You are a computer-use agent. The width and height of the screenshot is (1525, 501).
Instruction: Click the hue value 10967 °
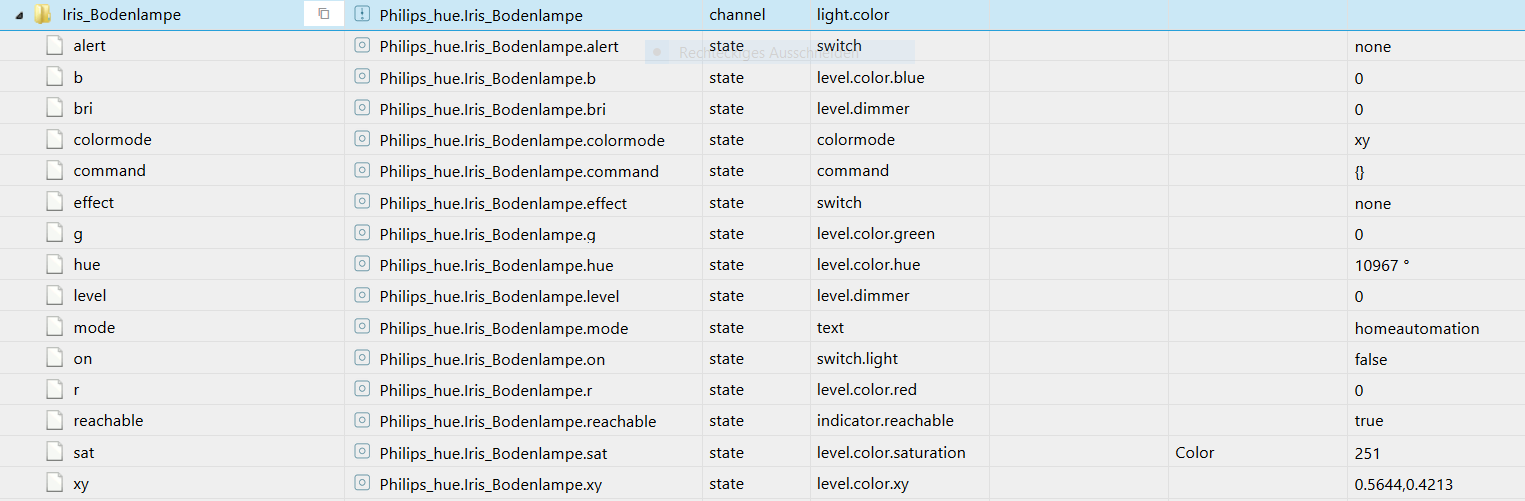1381,265
